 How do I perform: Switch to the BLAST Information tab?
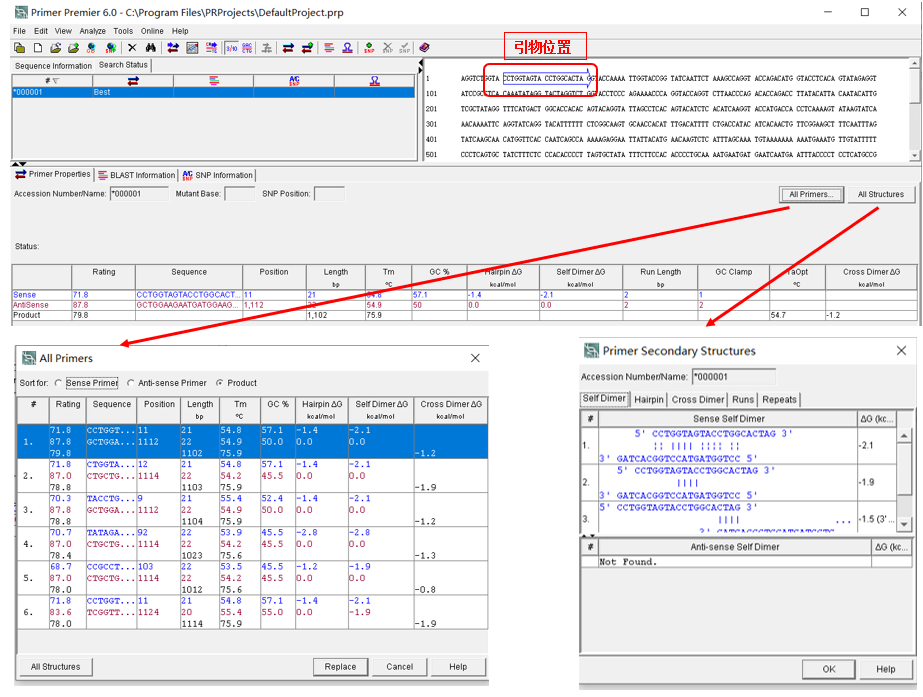pyautogui.click(x=137, y=175)
